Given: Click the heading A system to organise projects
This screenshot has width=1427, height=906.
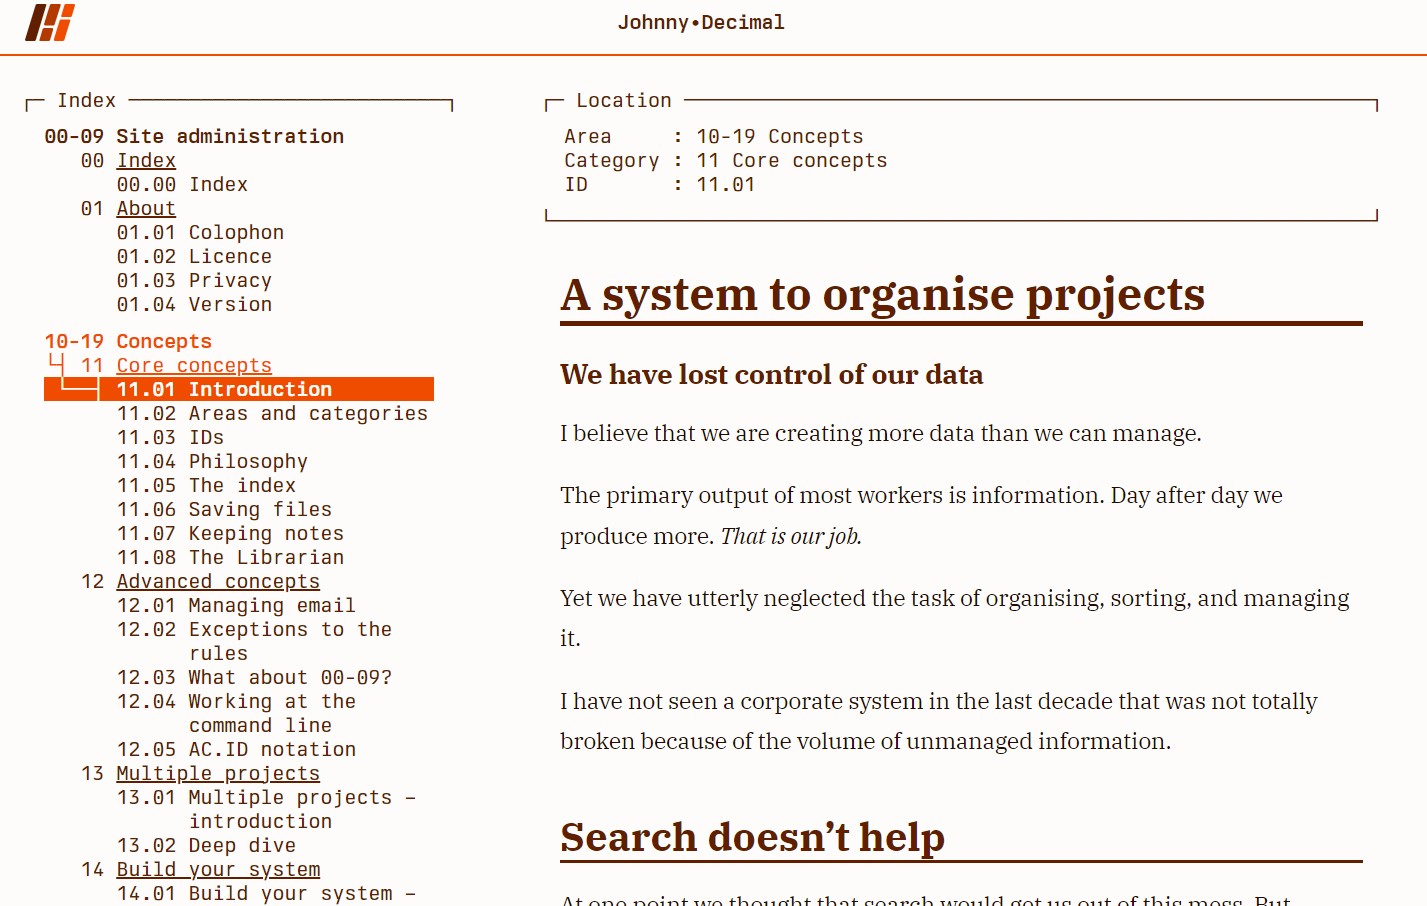Looking at the screenshot, I should tap(883, 295).
